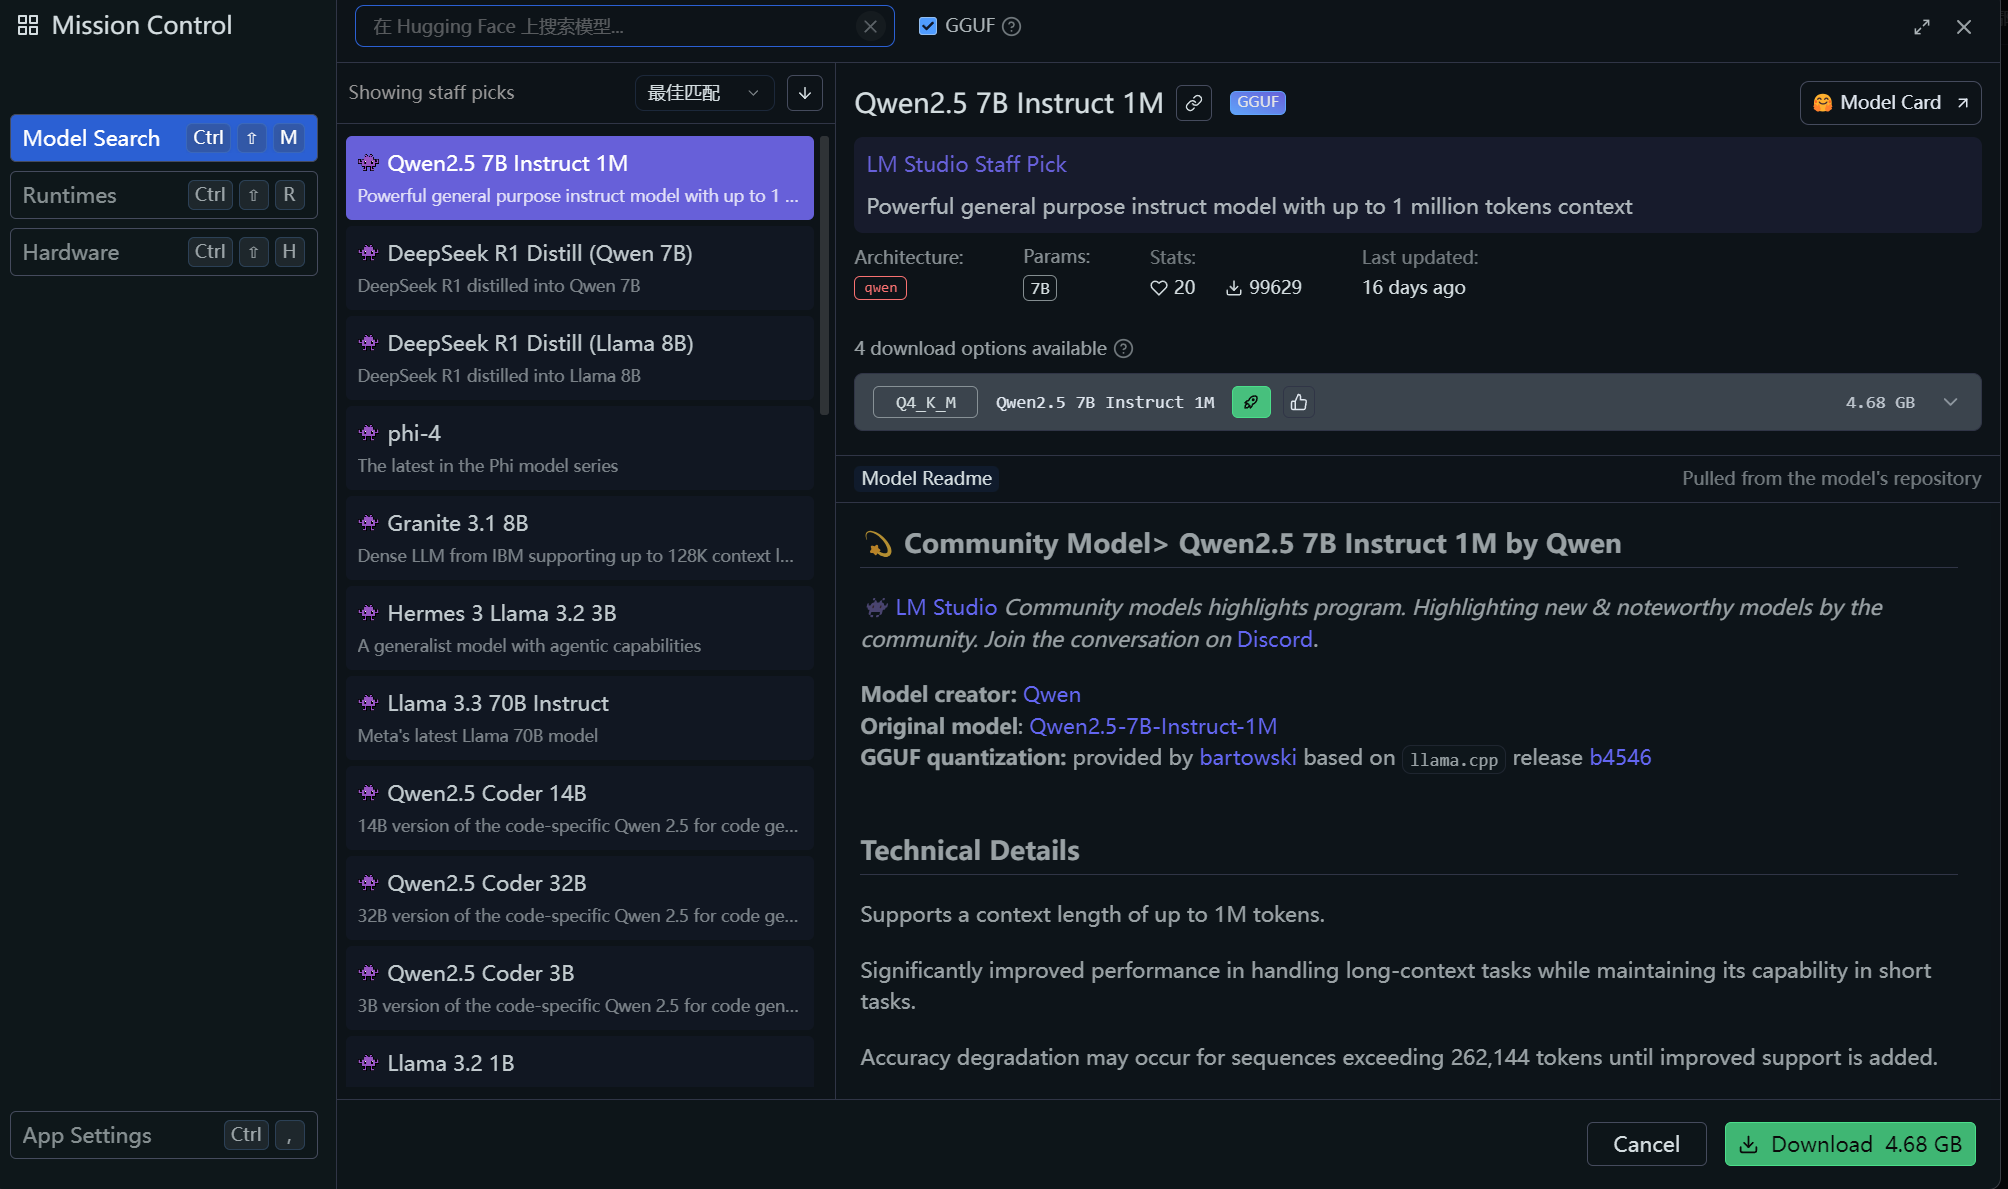Expand the Q4_K_M download options chevron
Screen dimensions: 2008x1189
coord(1950,402)
